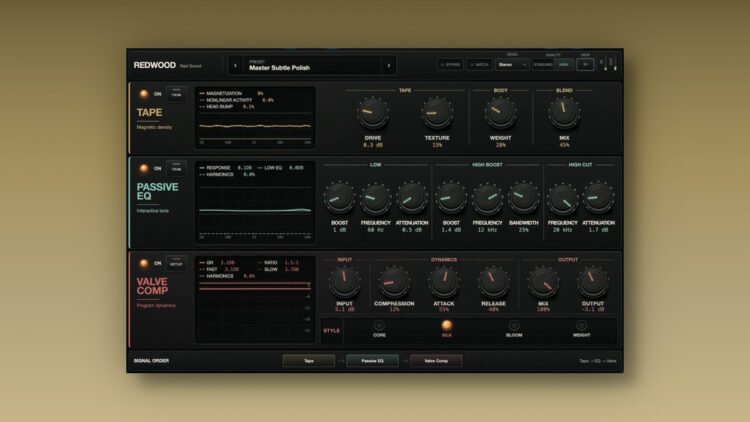This screenshot has height=422, width=750.
Task: Select the Silk compressor style
Action: pos(446,329)
